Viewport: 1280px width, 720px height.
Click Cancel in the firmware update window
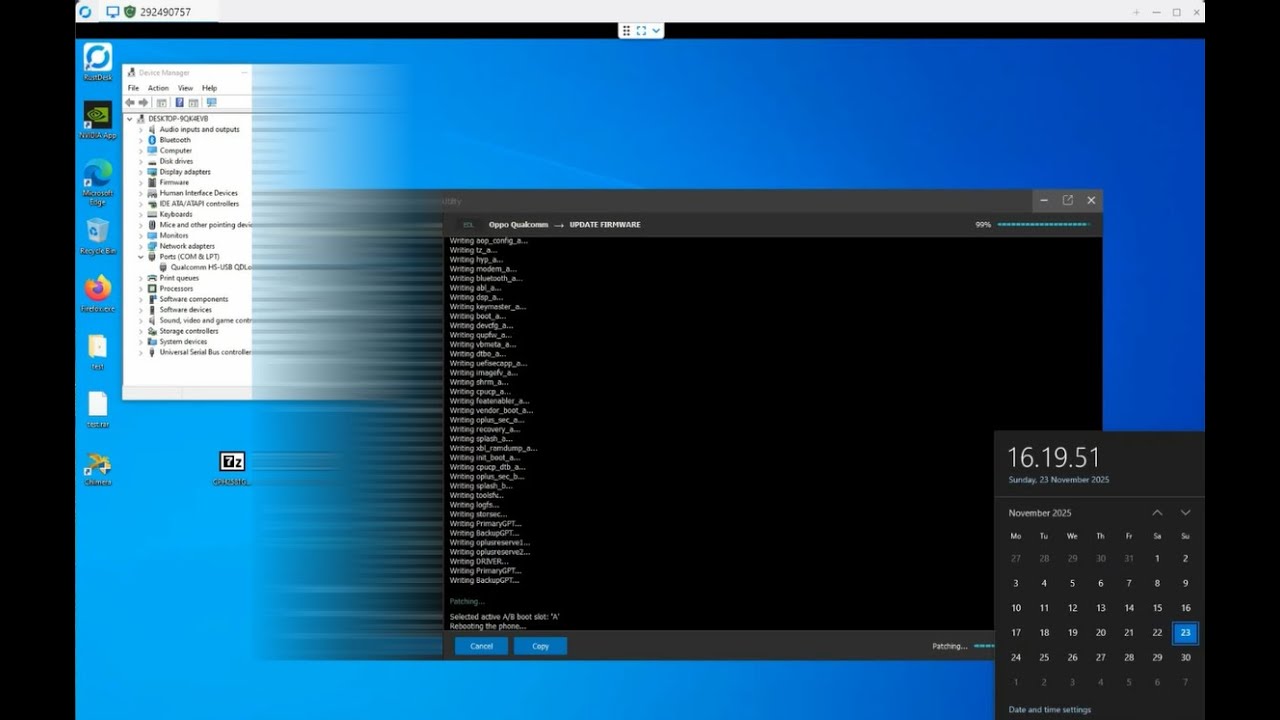(482, 646)
